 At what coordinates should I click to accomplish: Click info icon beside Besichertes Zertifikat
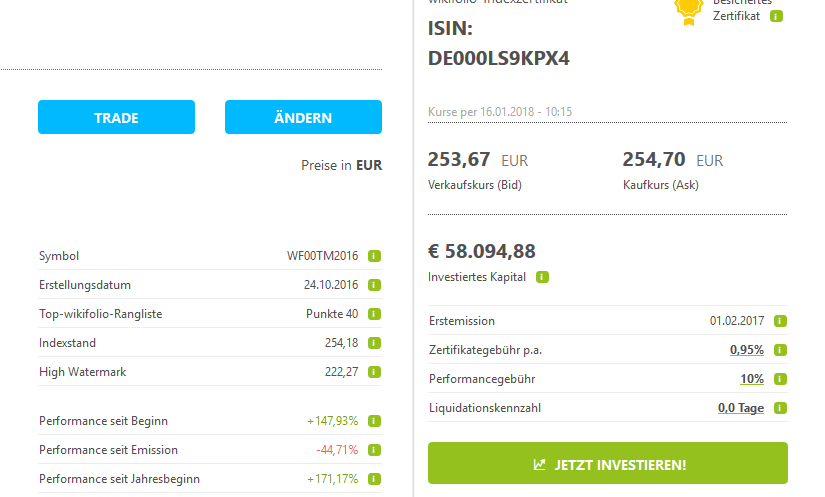click(x=777, y=16)
